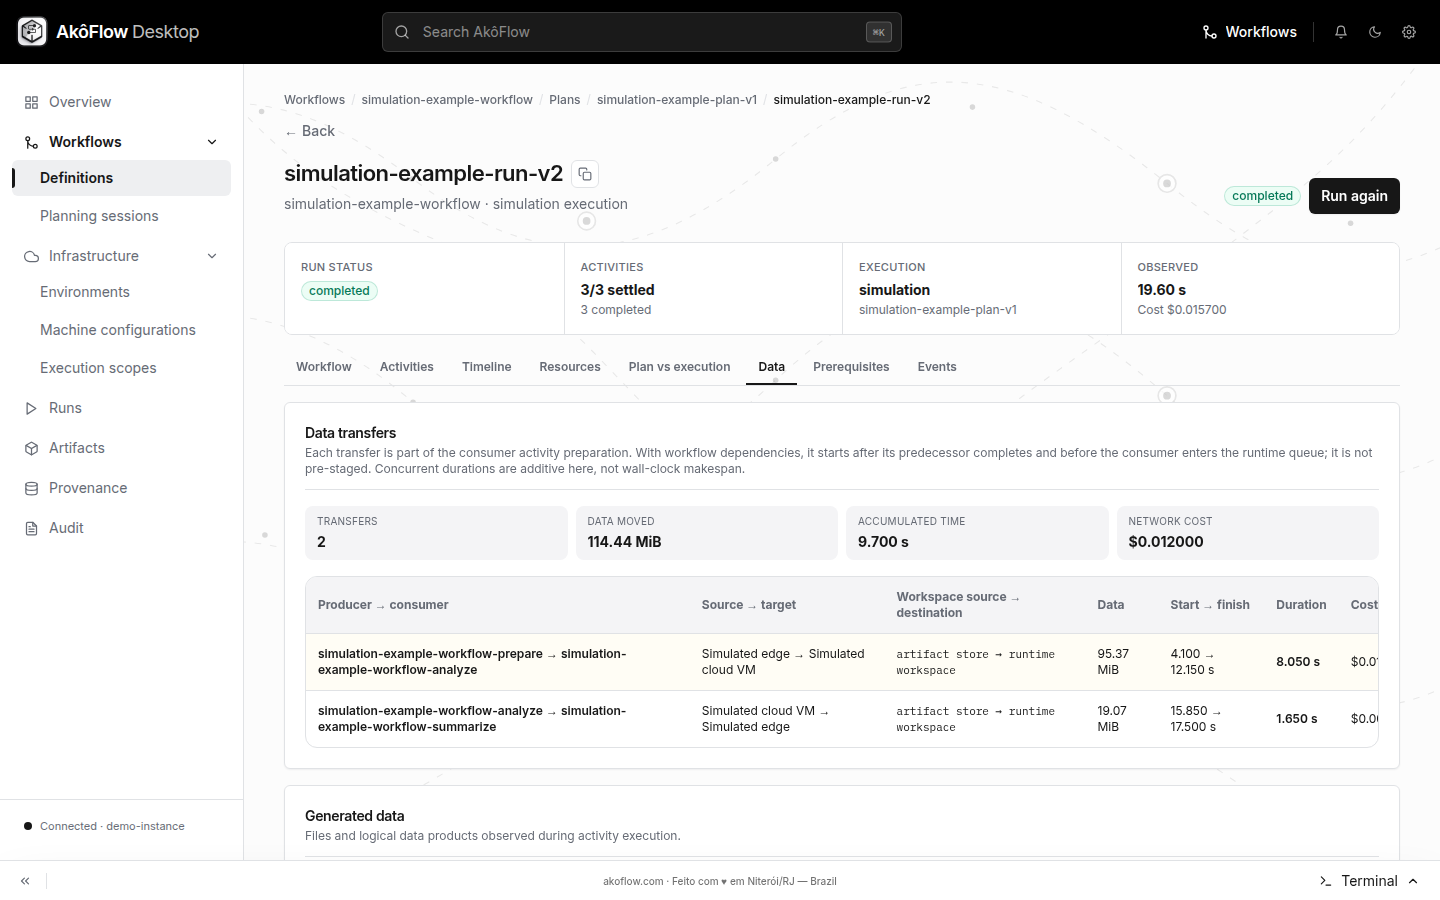Image resolution: width=1440 pixels, height=900 pixels.
Task: Click the Data moved 114.44 MiB card
Action: point(706,533)
